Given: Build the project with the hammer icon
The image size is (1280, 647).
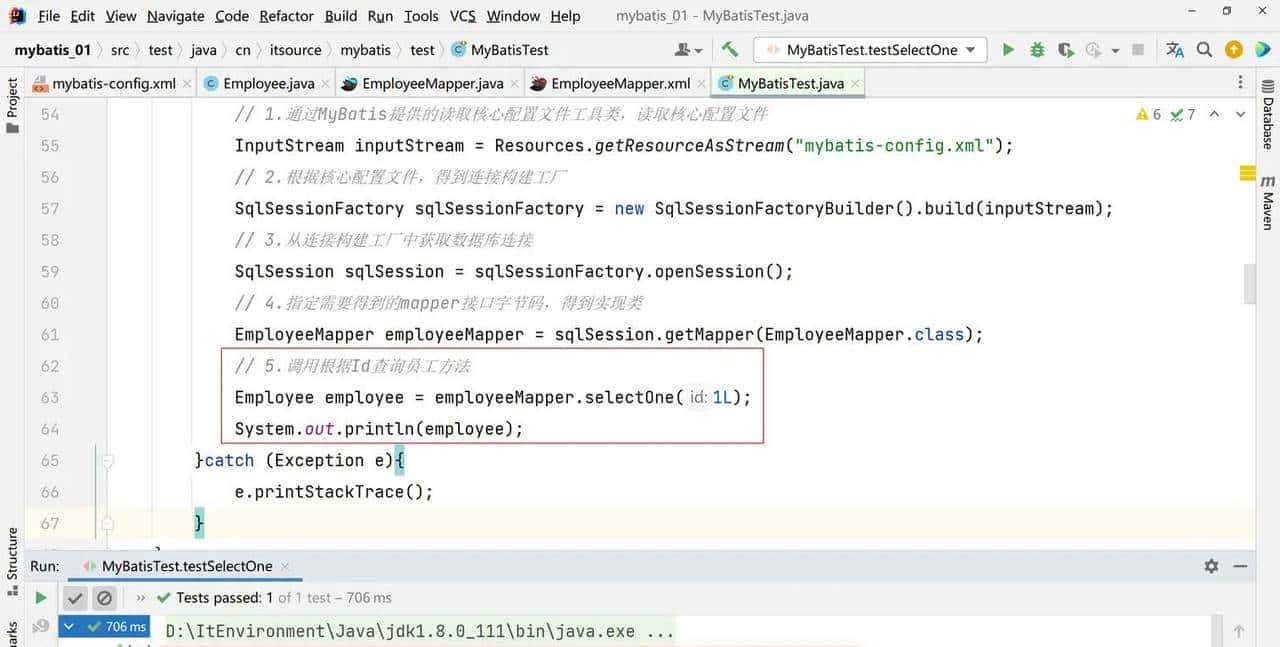Looking at the screenshot, I should 730,50.
